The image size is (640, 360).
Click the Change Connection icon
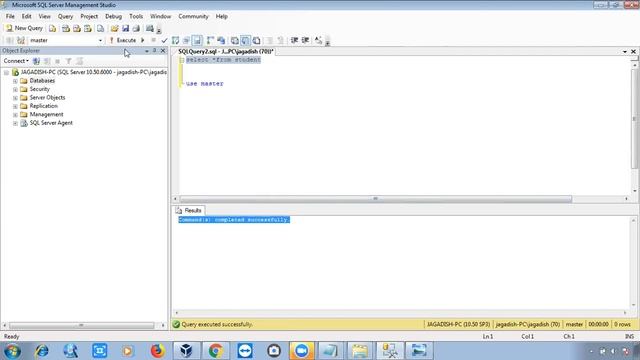pyautogui.click(x=21, y=40)
